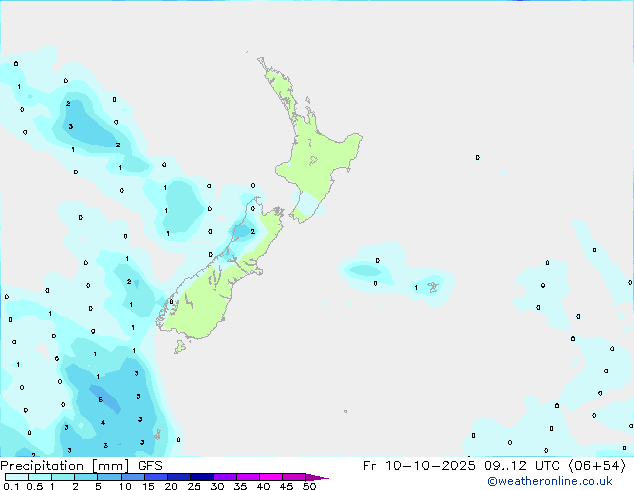Select the 0.5–1 mm legend swatch
The width and height of the screenshot is (634, 490).
click(x=40, y=477)
